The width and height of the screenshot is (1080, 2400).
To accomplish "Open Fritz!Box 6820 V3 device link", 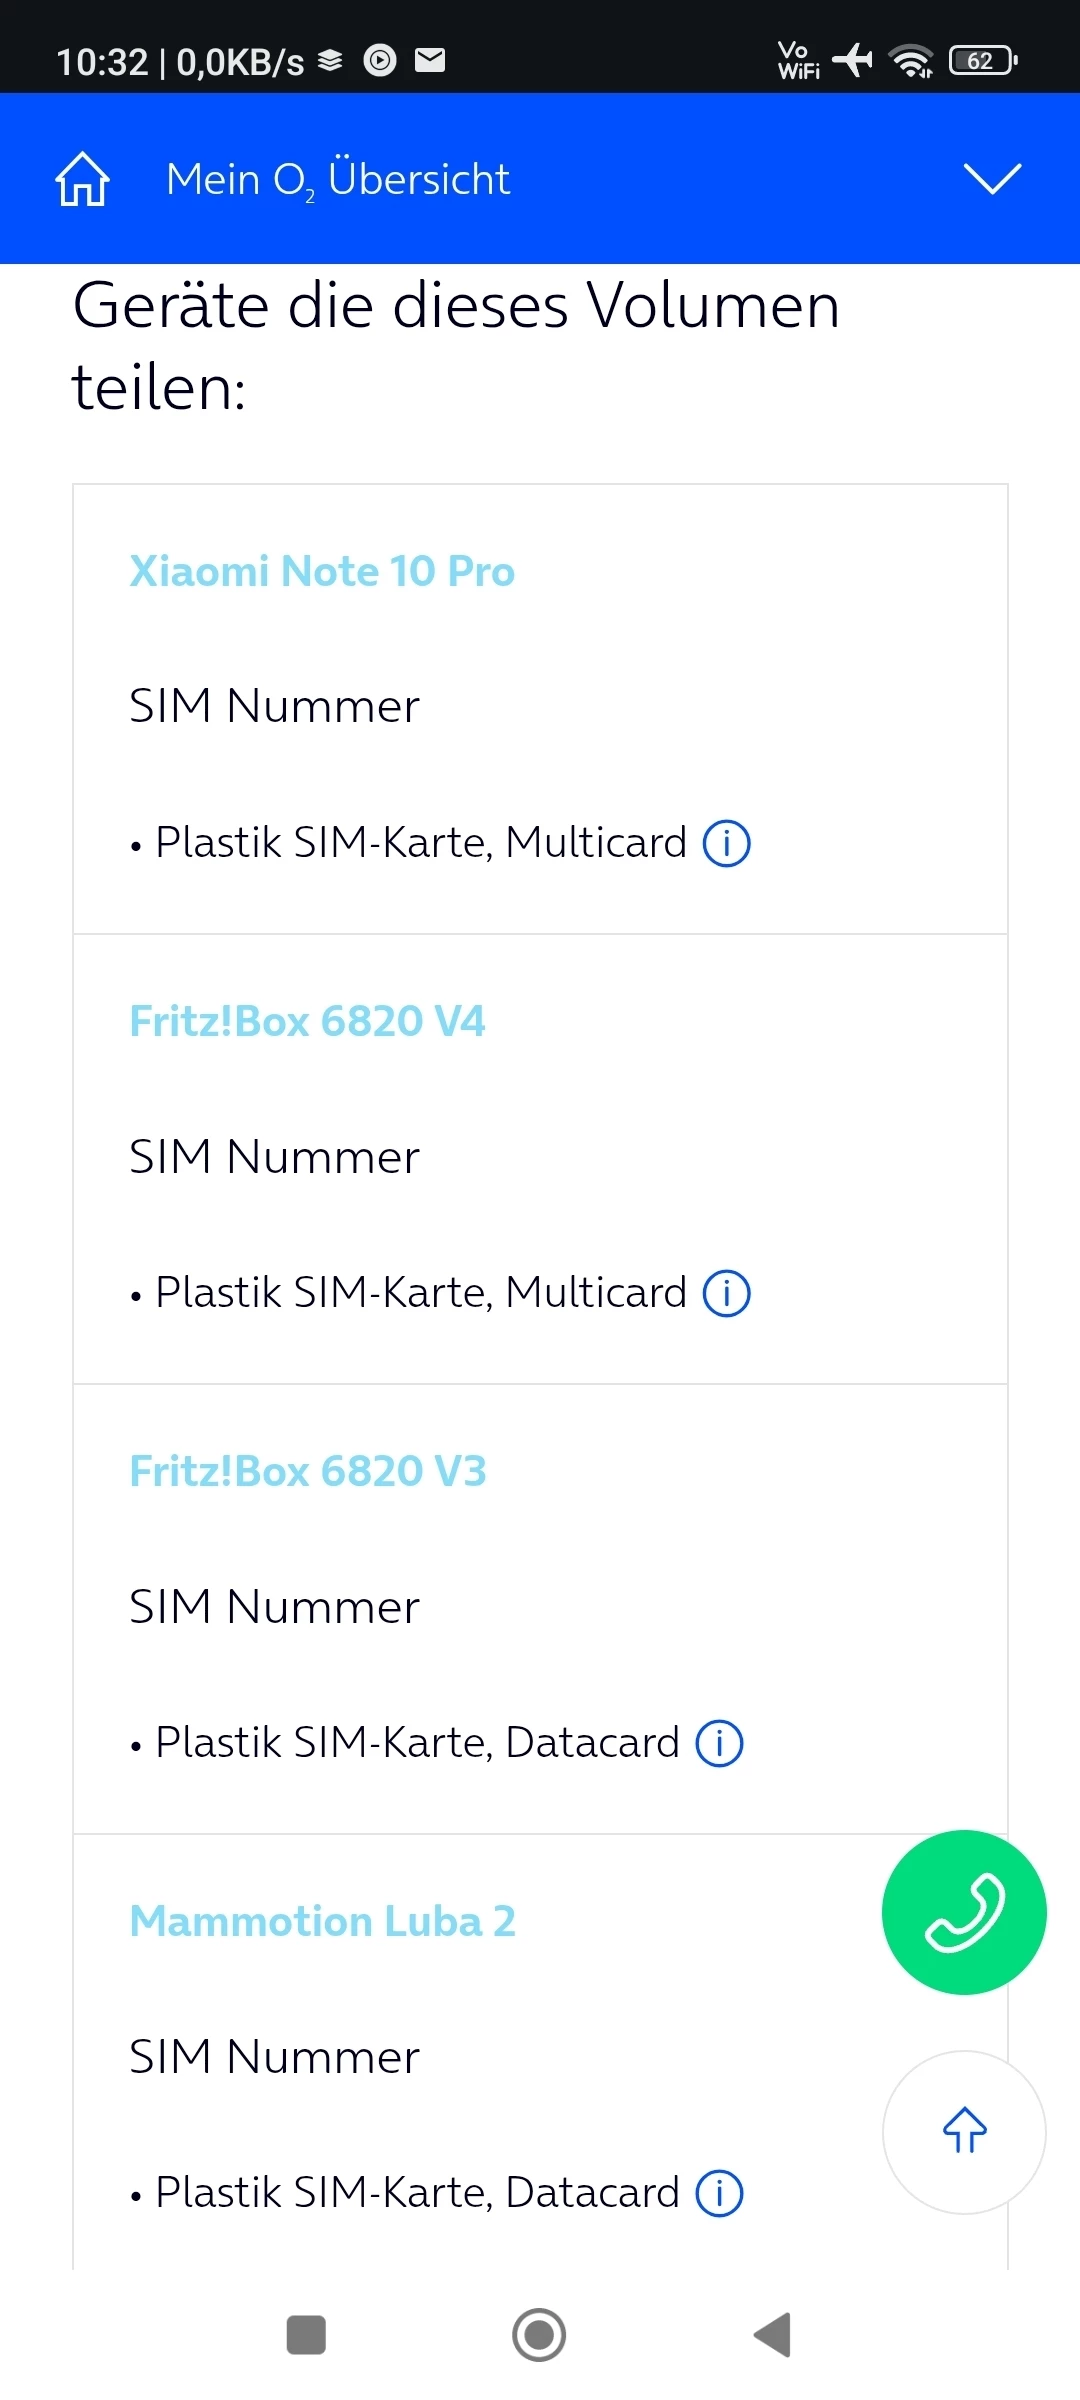I will coord(308,1471).
